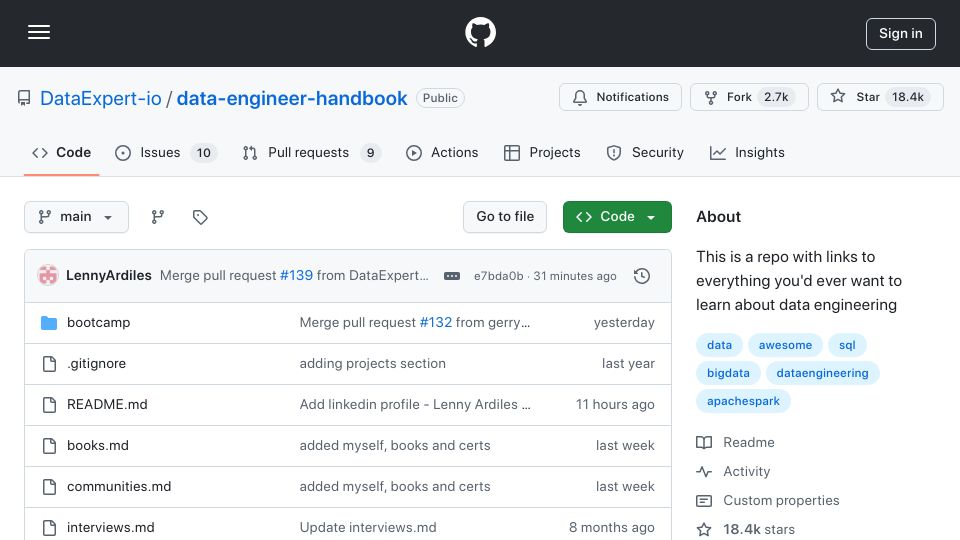Click the bootcamp folder icon

pyautogui.click(x=49, y=323)
